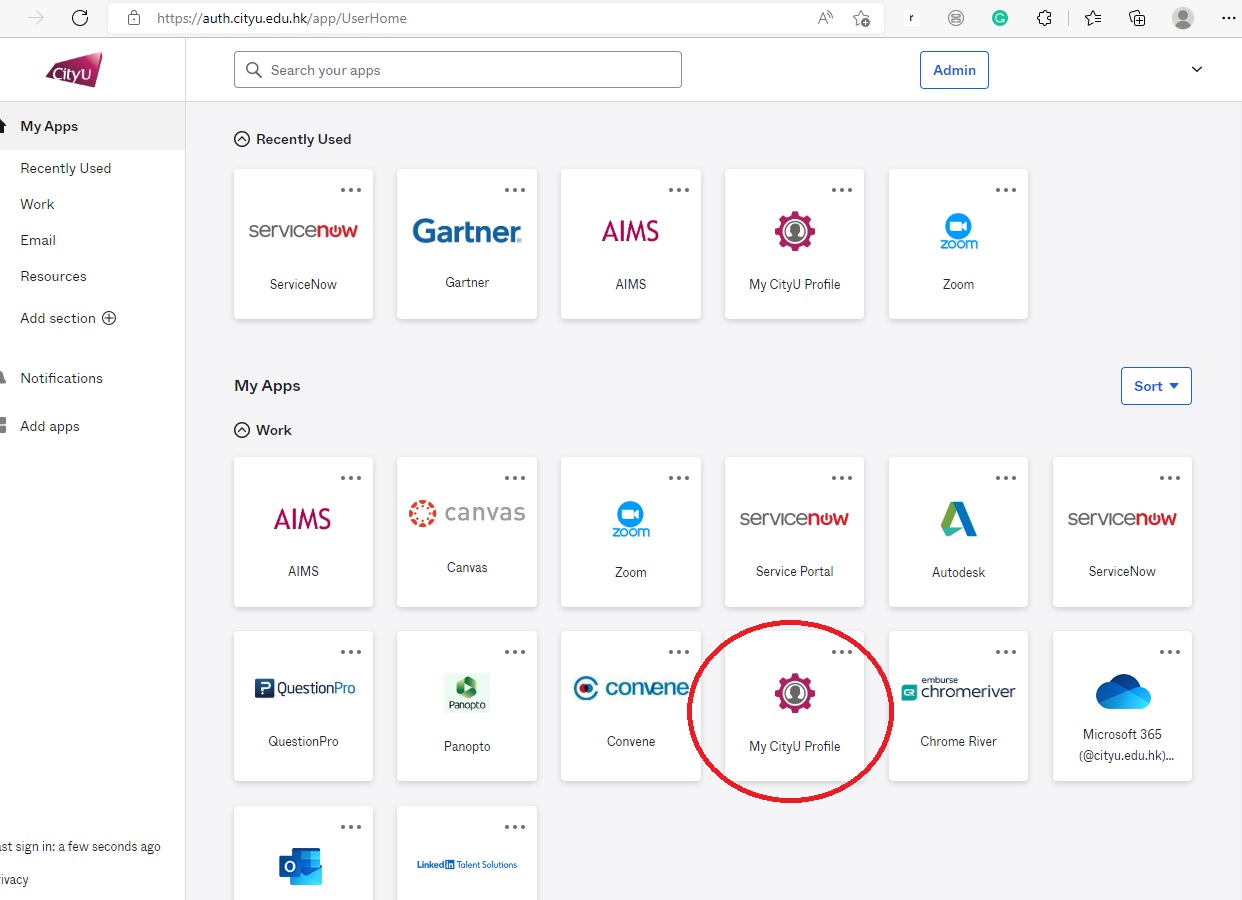Click Add section in the sidebar
This screenshot has height=900, width=1242.
(x=68, y=318)
